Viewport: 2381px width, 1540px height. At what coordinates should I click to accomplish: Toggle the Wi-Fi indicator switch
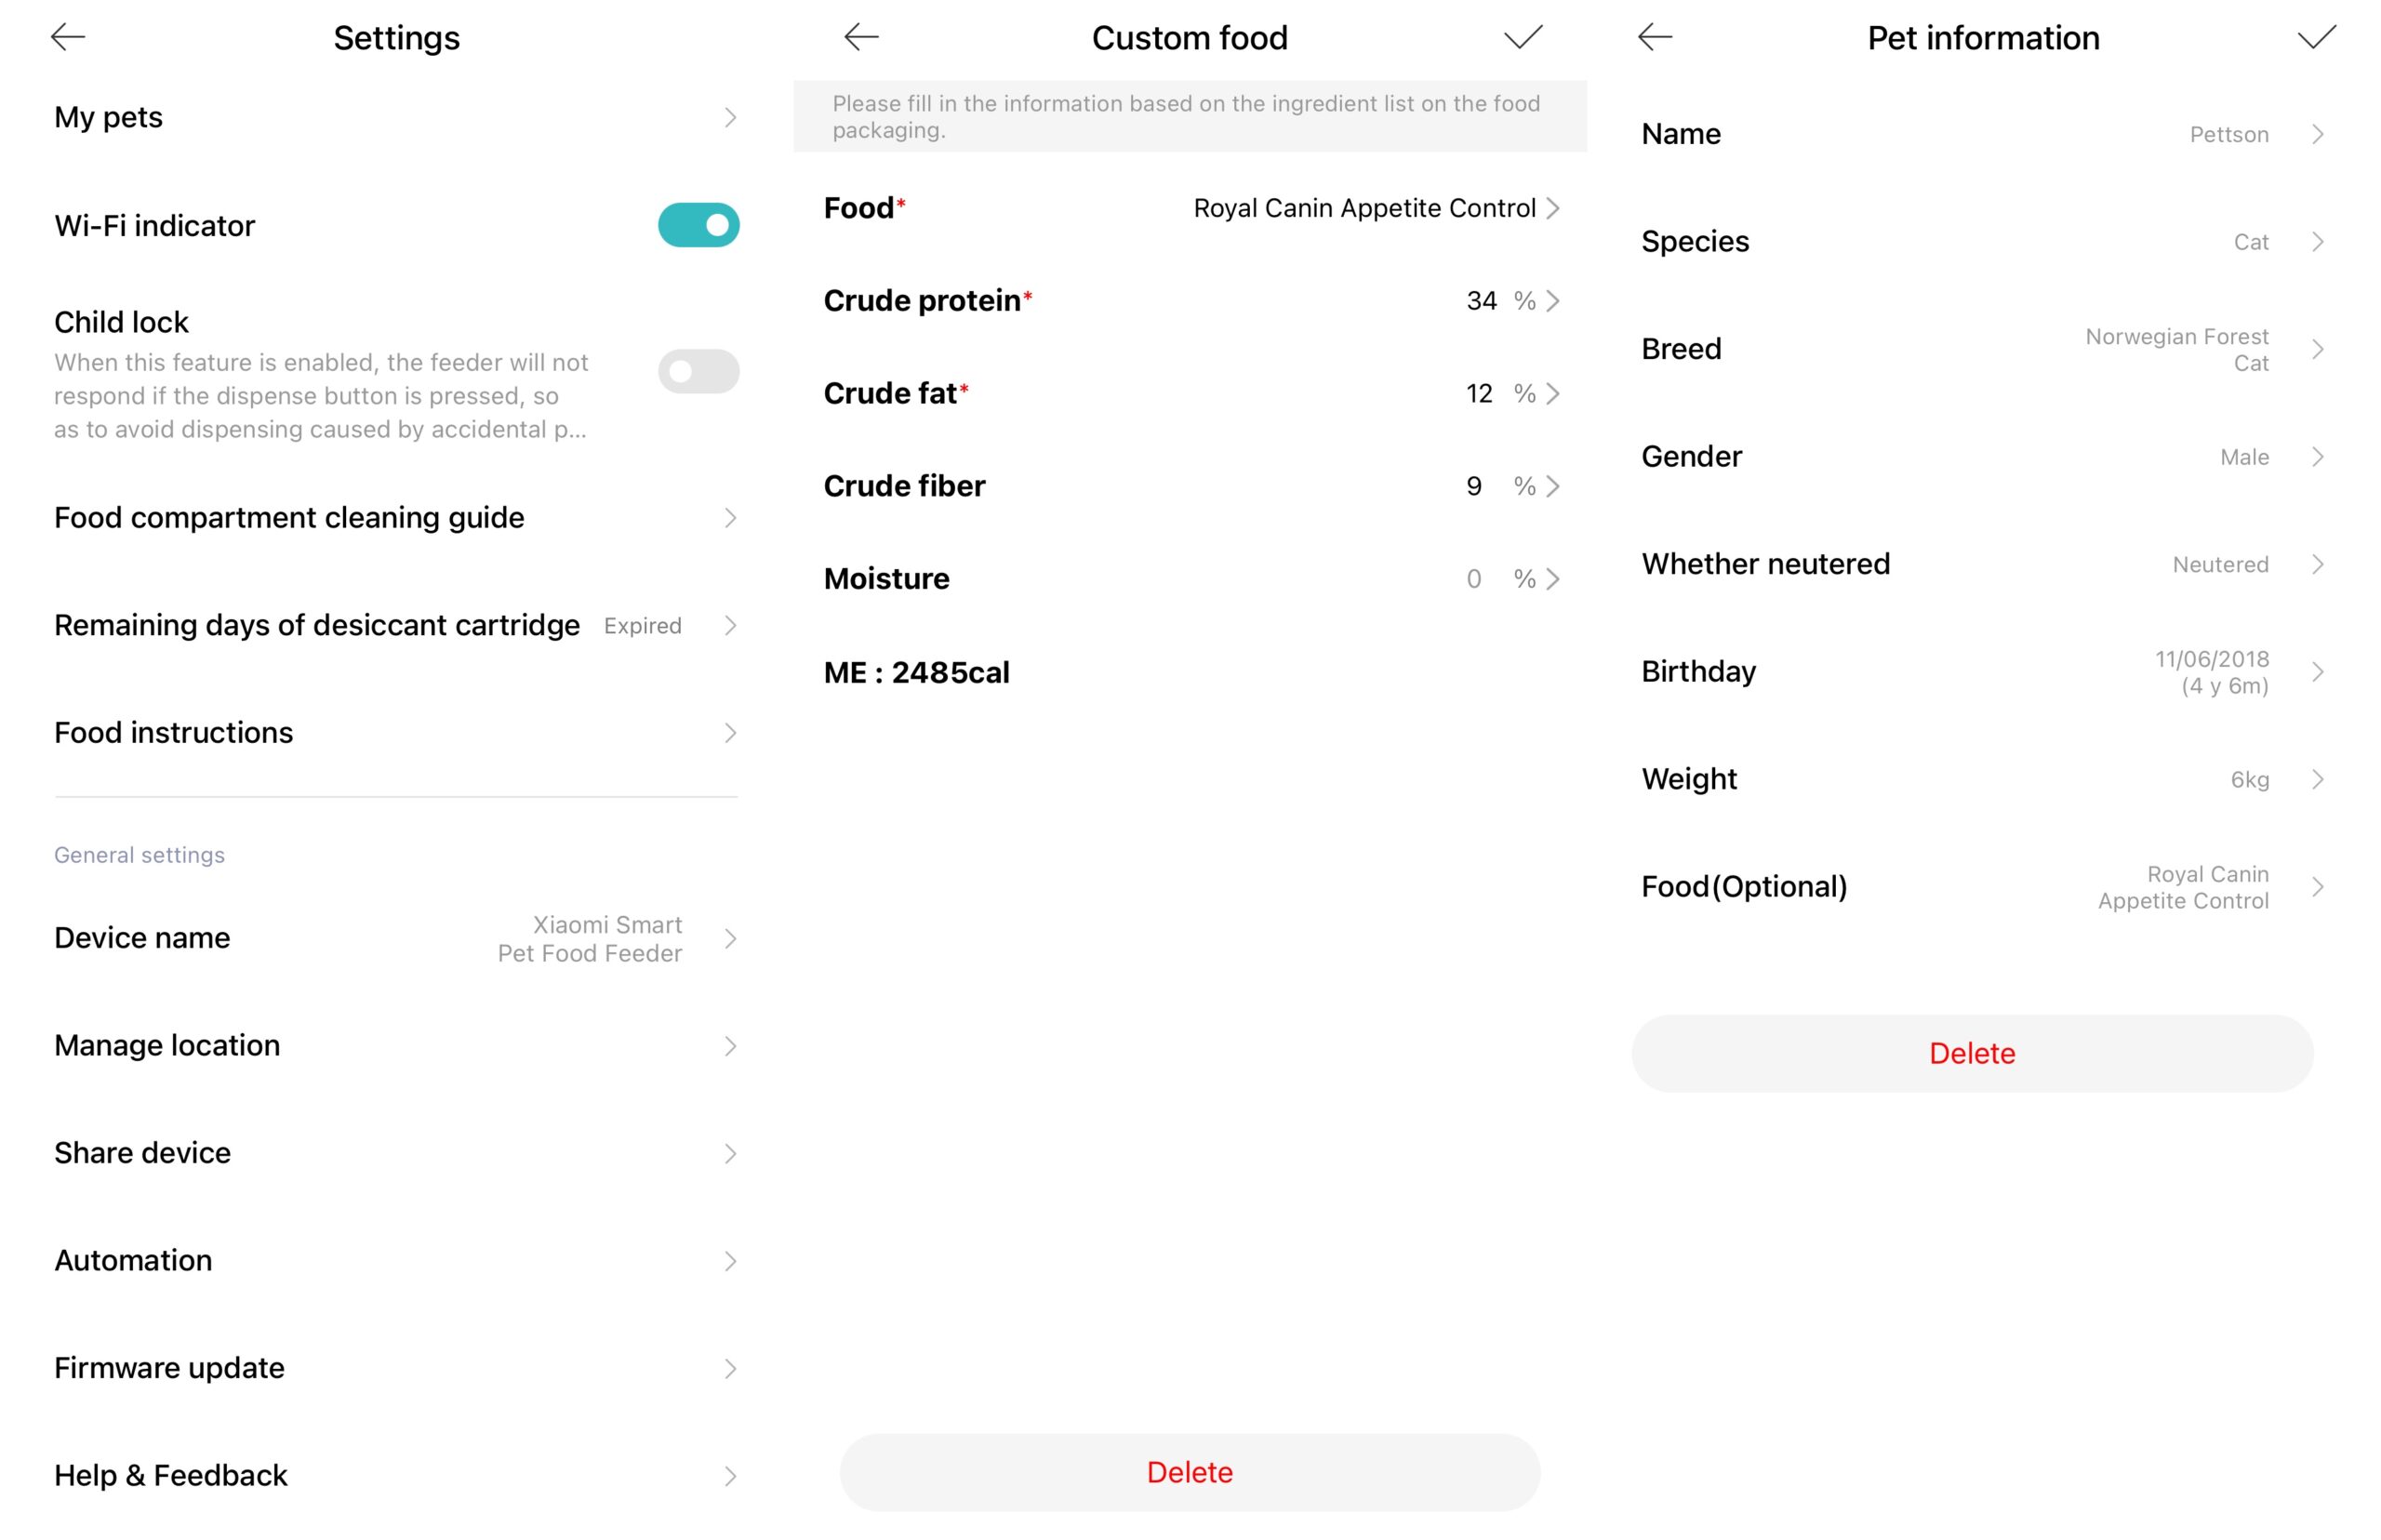[x=701, y=225]
